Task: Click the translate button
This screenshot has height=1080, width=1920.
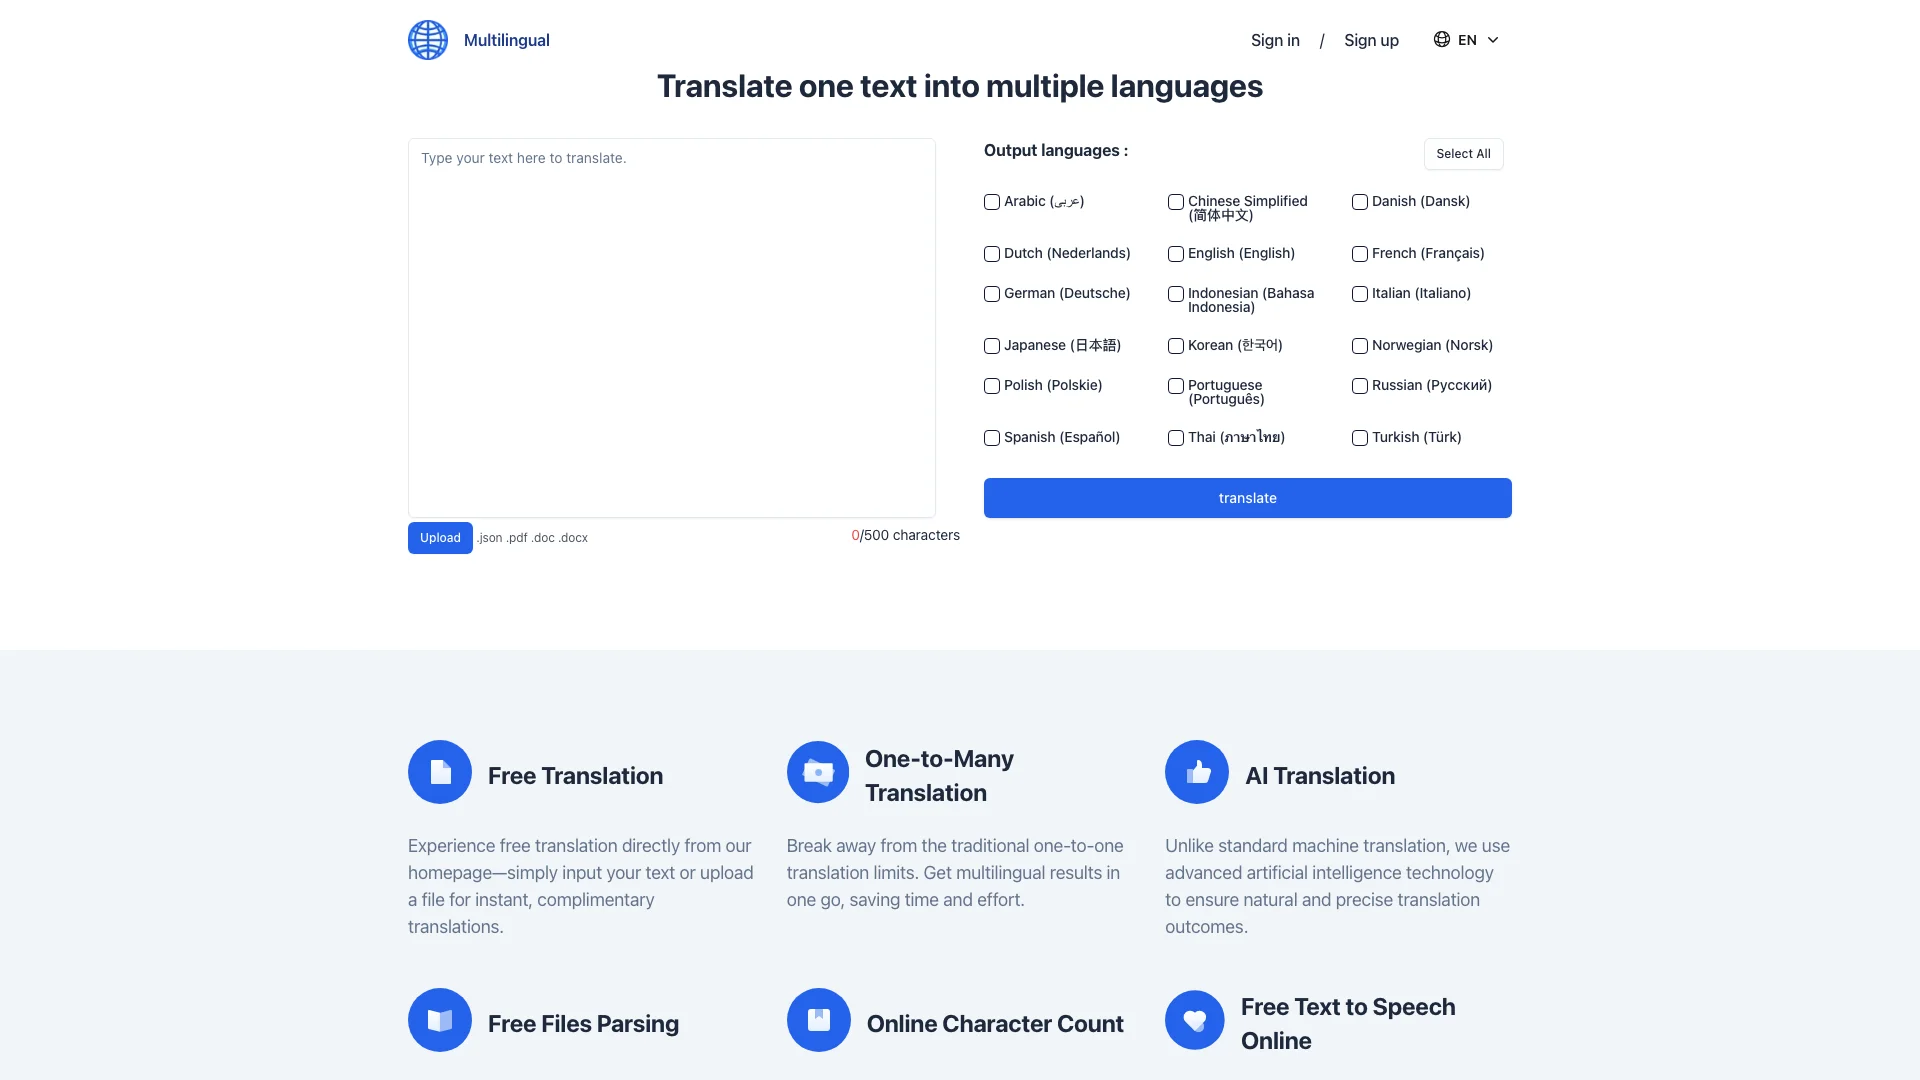Action: [x=1247, y=498]
